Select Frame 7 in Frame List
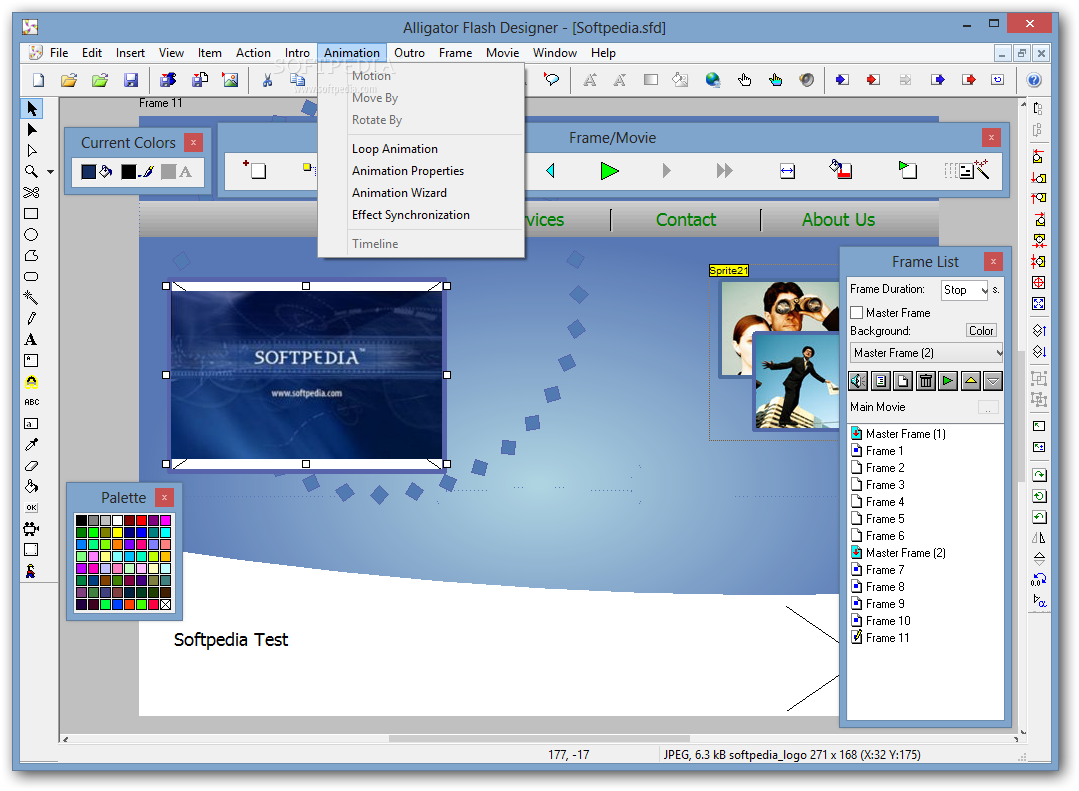Screen dimensions: 1079x791 click(x=885, y=570)
